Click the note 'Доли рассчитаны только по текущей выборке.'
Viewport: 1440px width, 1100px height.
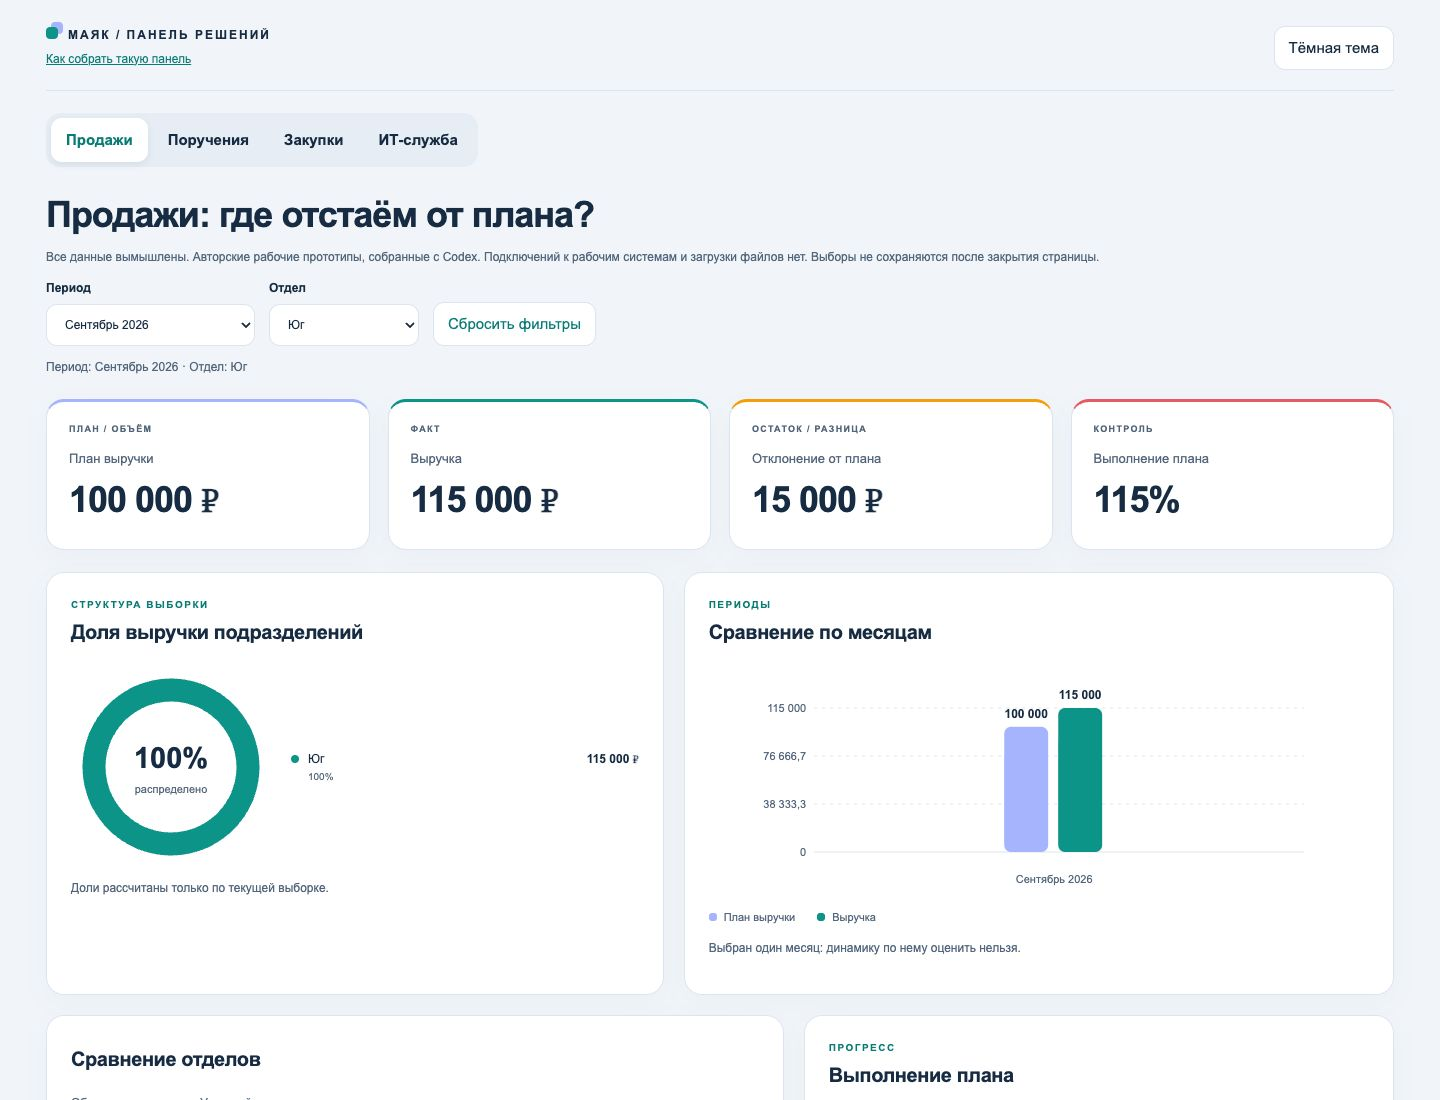point(200,888)
